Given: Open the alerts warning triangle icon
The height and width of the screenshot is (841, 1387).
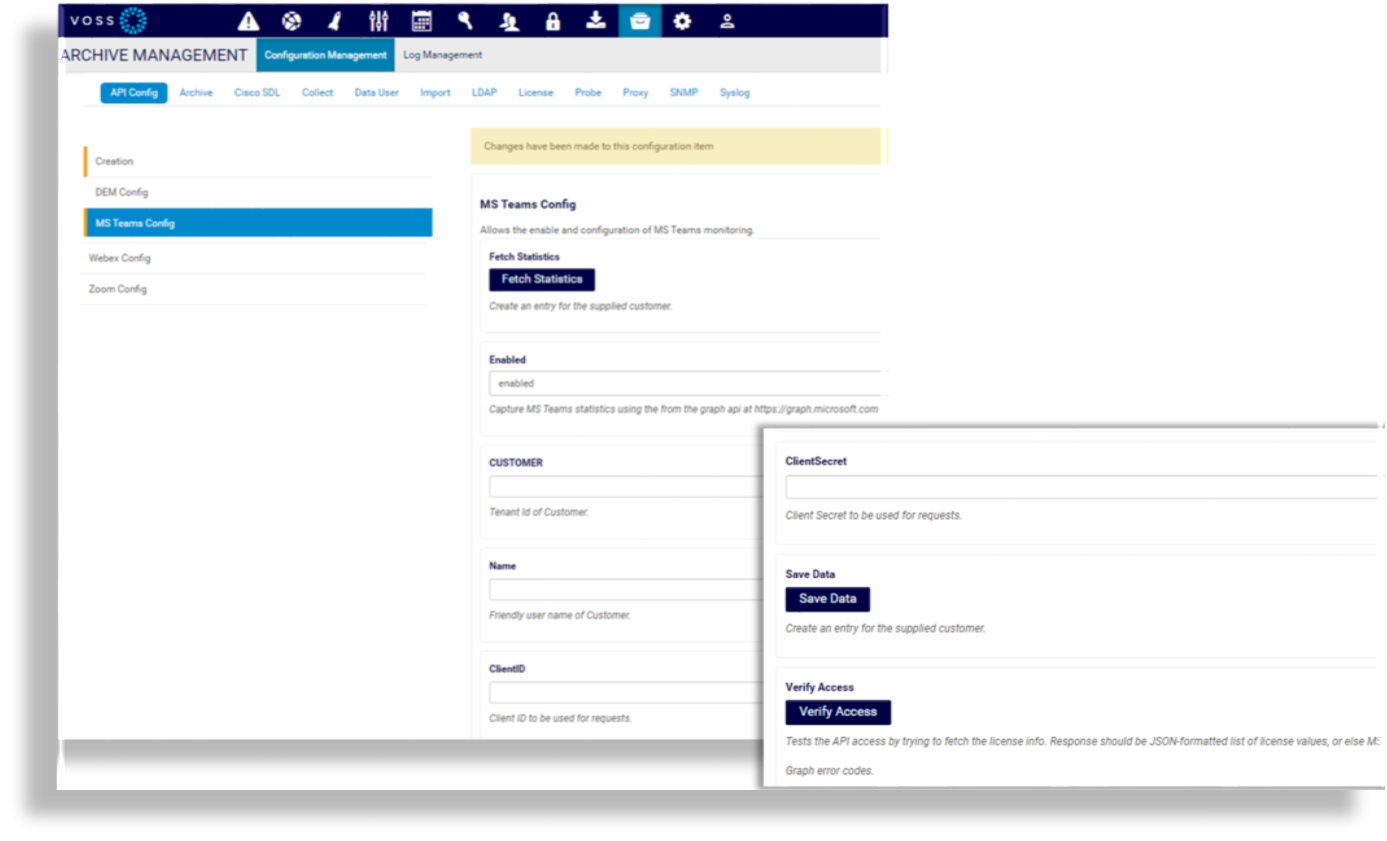Looking at the screenshot, I should point(248,21).
